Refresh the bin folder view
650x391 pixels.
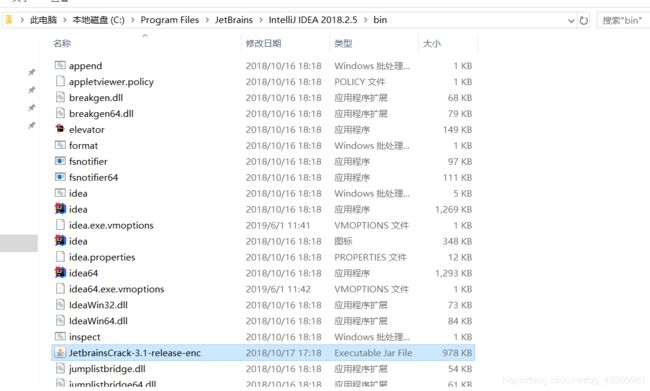(584, 20)
